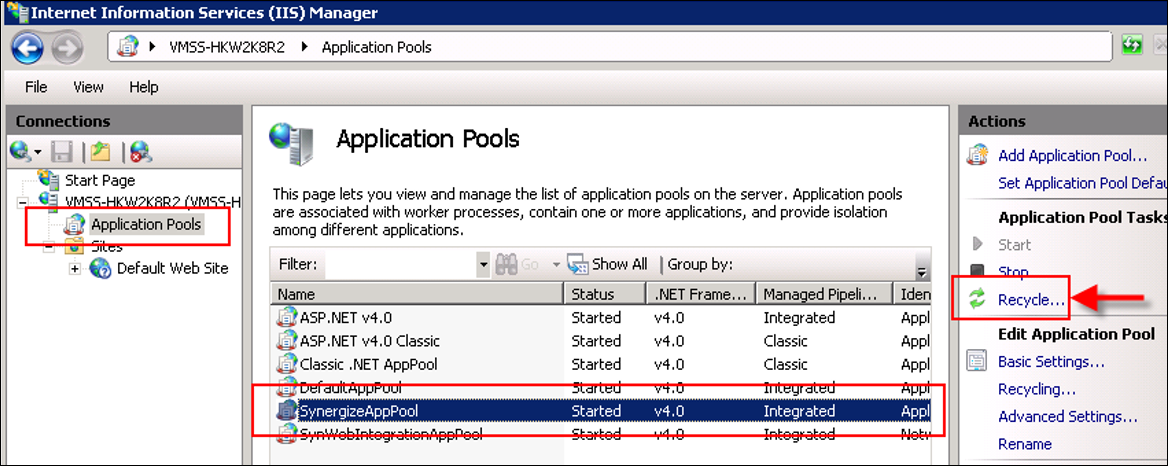This screenshot has height=466, width=1168.
Task: Collapse the Sites tree node
Action: 49,246
